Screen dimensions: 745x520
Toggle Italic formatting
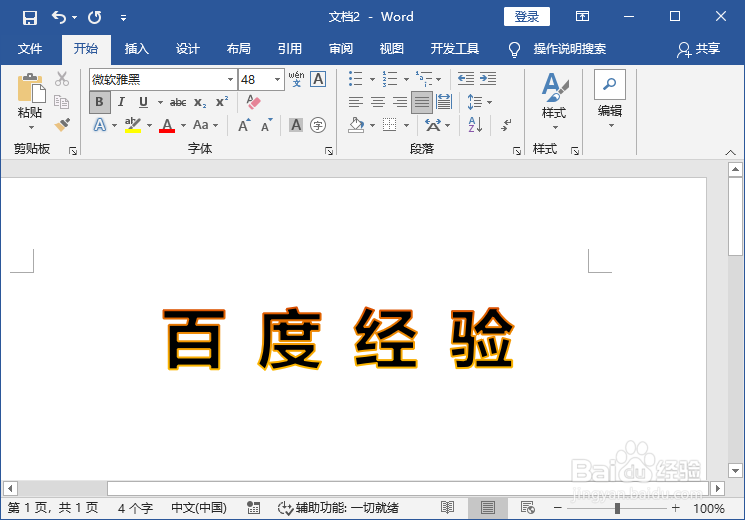pos(121,102)
